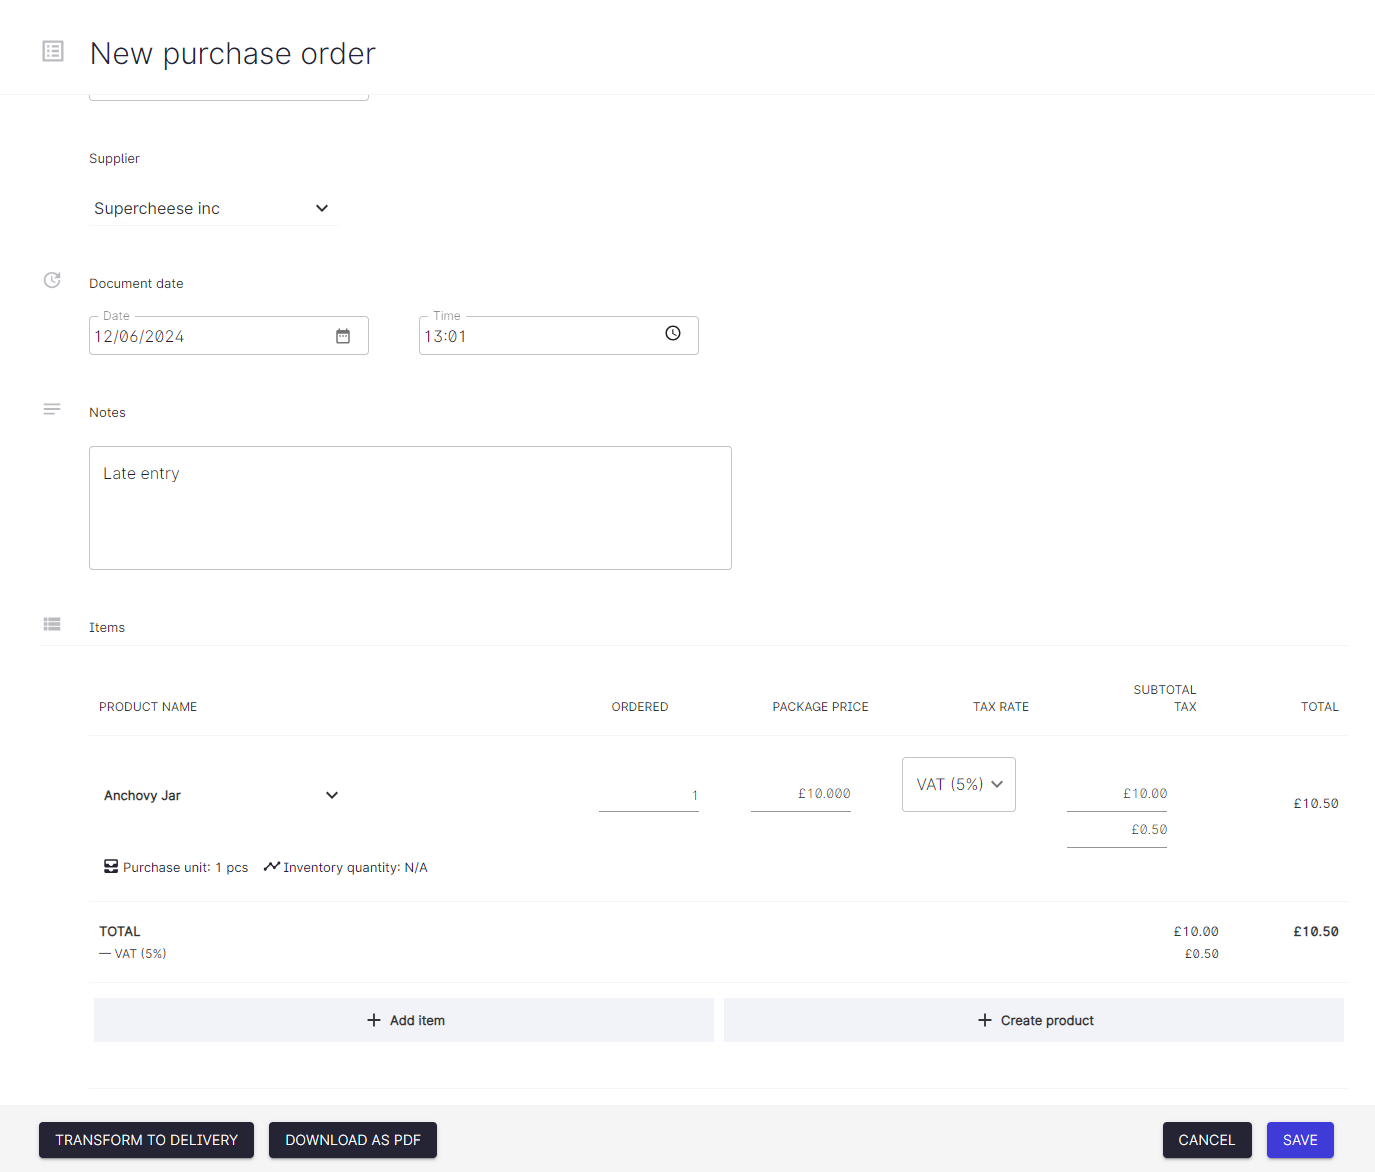Image resolution: width=1375 pixels, height=1172 pixels.
Task: Click the notes lines icon beside Notes
Action: (x=52, y=409)
